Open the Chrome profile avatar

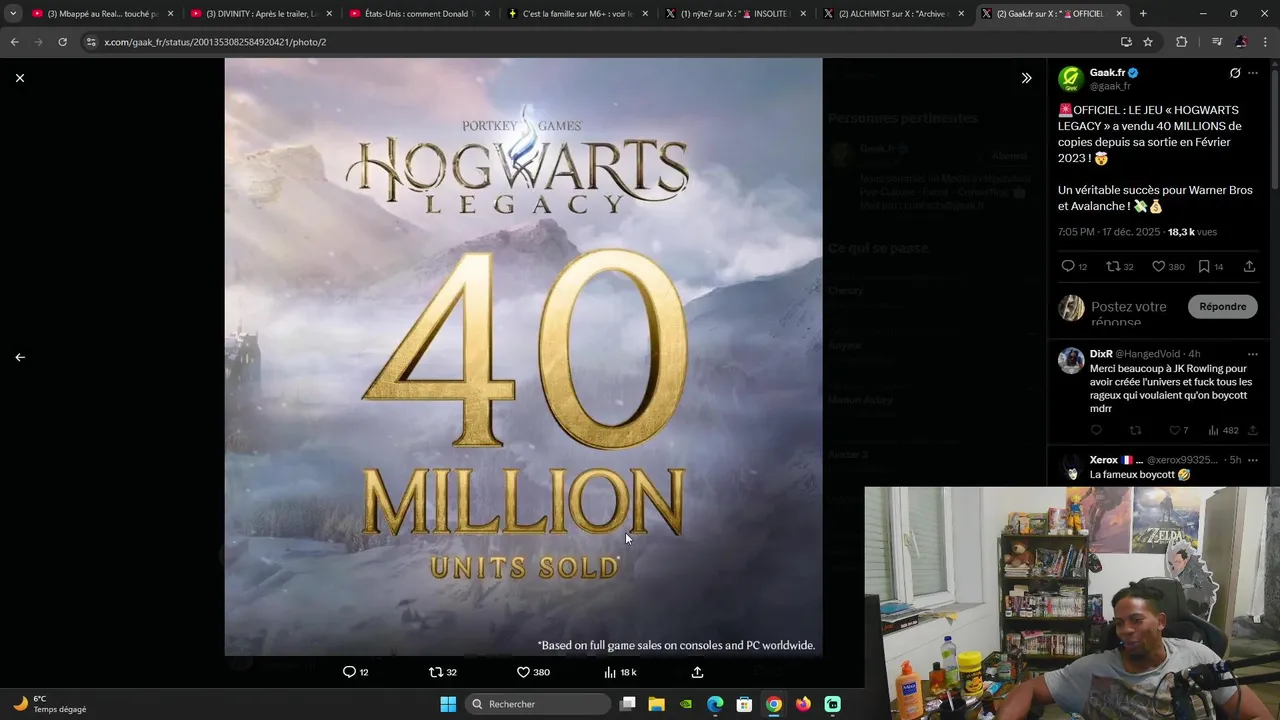[x=1241, y=42]
